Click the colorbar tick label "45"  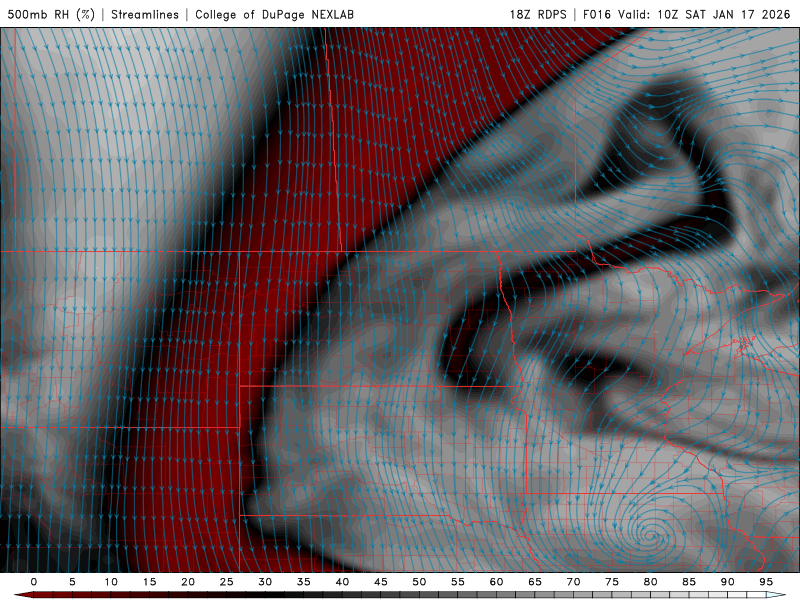pos(381,582)
